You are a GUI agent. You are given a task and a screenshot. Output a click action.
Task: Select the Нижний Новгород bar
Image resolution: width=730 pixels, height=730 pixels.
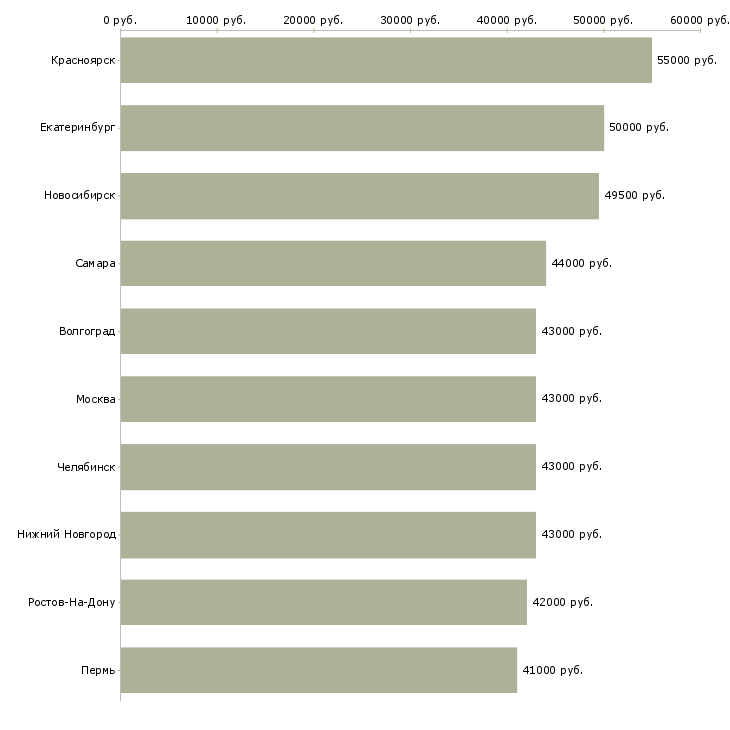click(328, 535)
